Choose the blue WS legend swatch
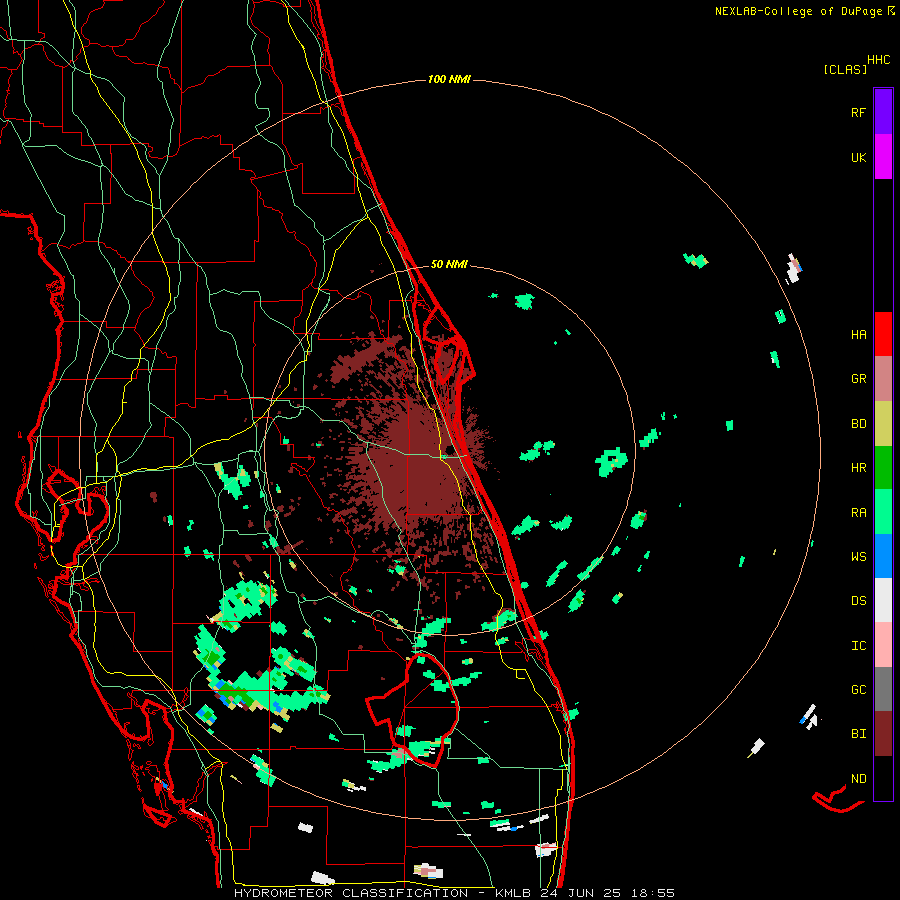 pyautogui.click(x=883, y=556)
